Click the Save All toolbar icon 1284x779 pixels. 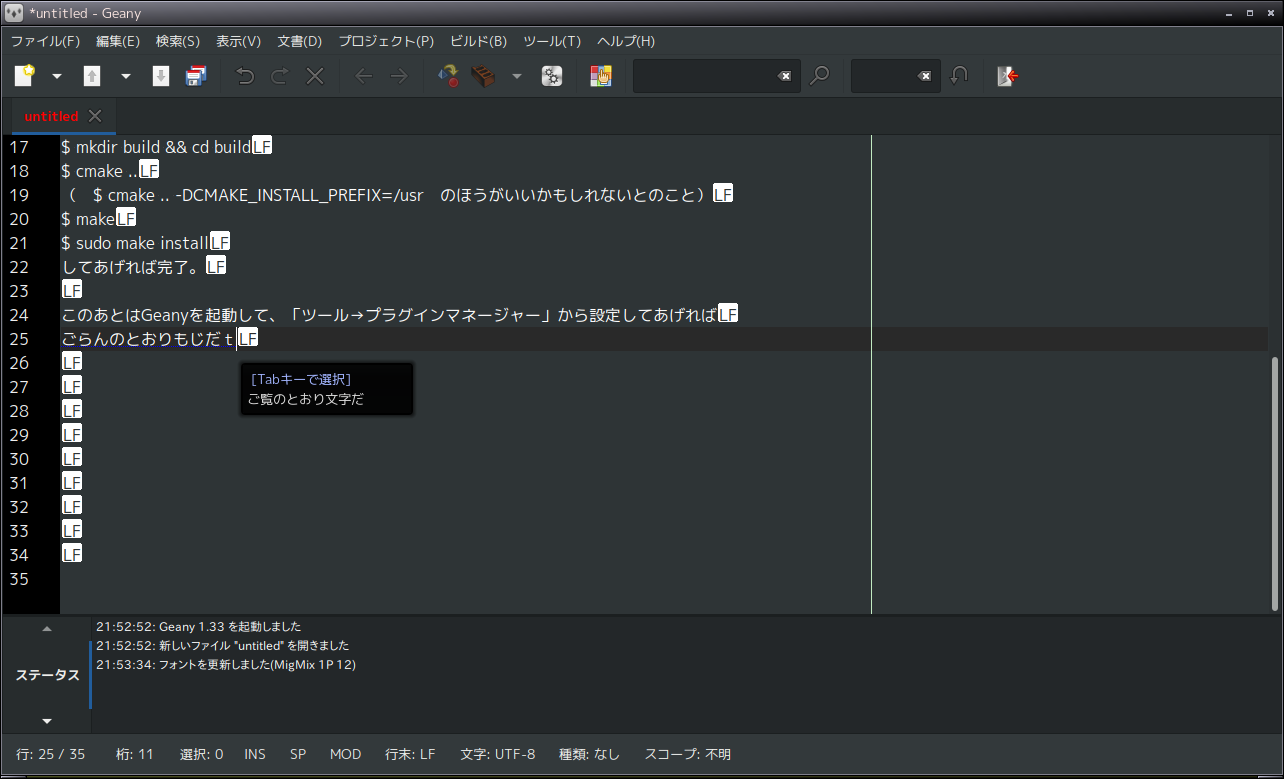coord(196,76)
